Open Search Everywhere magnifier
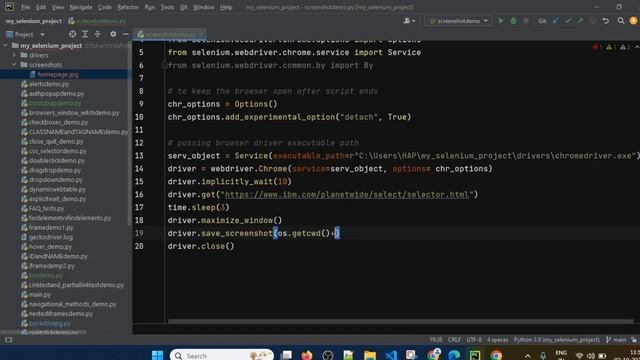 620,21
